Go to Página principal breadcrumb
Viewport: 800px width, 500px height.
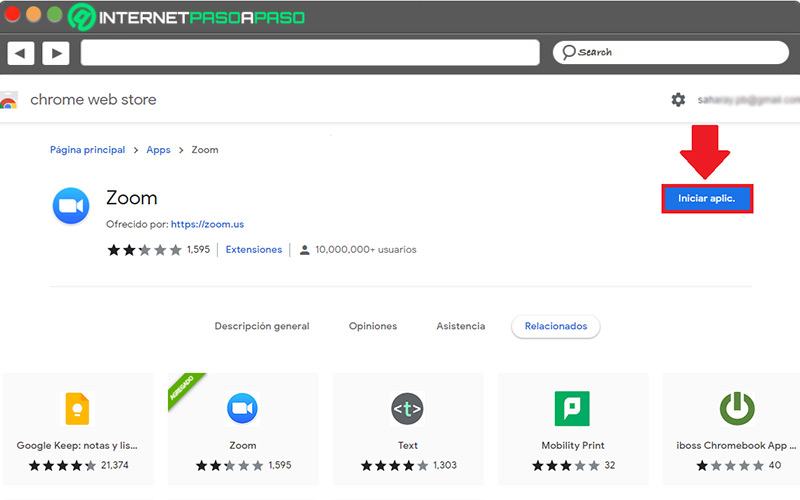[87, 149]
